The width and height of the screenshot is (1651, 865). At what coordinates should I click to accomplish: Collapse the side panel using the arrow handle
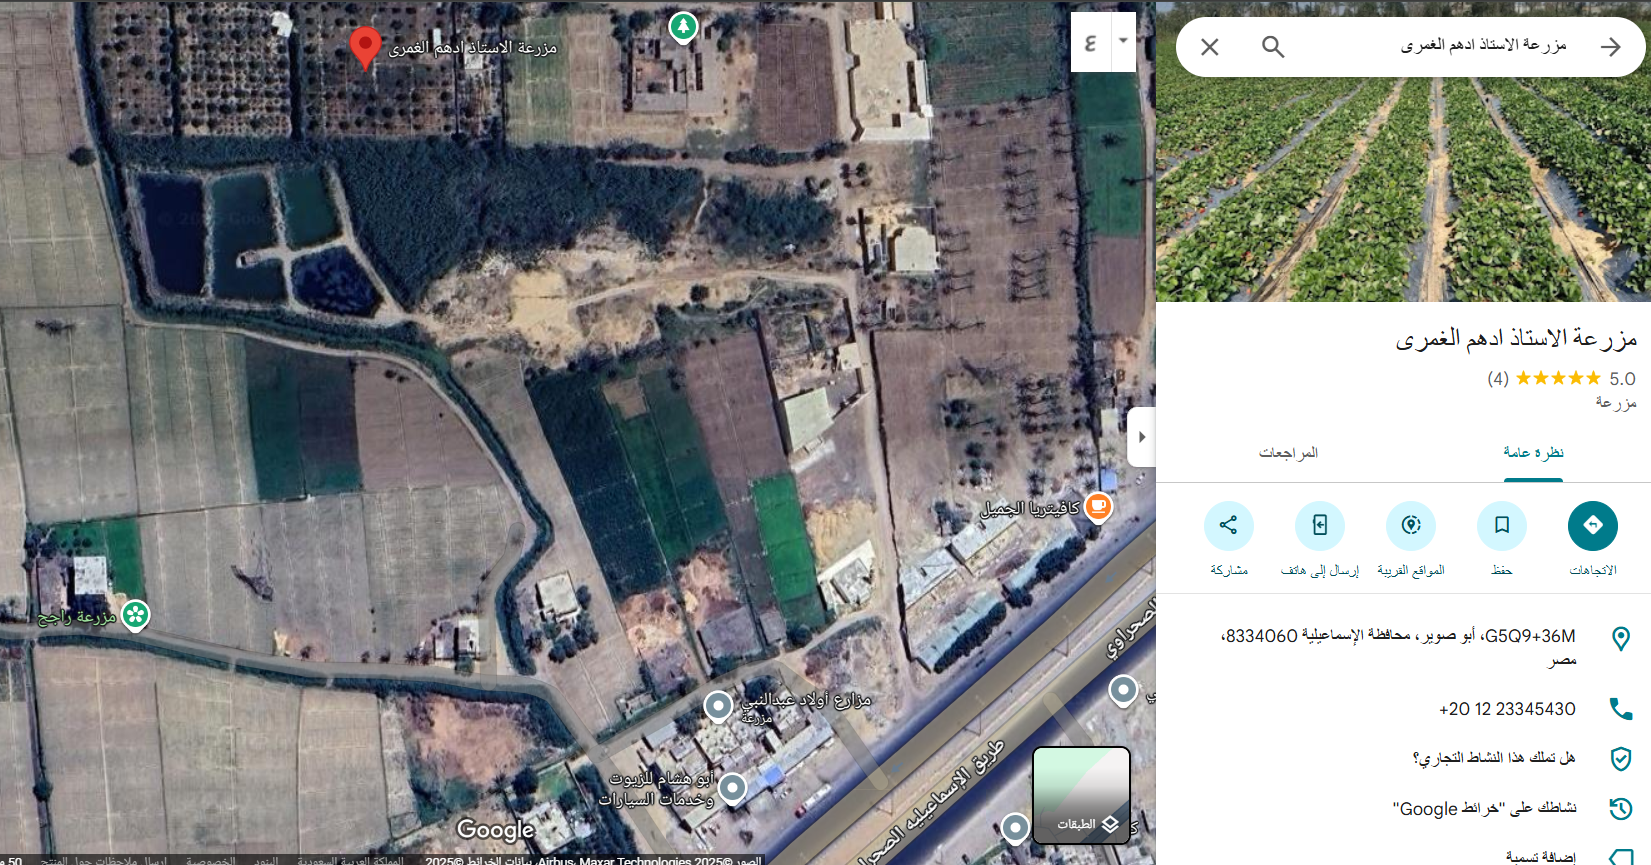click(x=1141, y=437)
